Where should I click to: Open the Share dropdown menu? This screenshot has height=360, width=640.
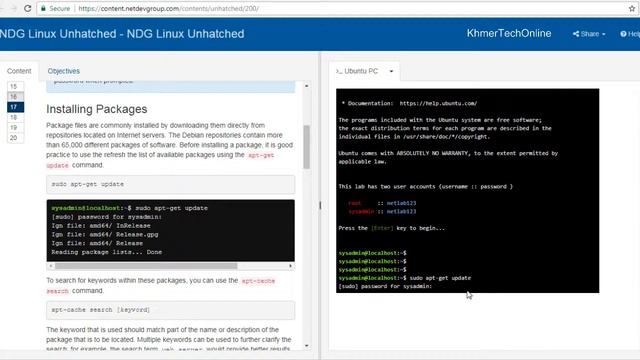(x=589, y=34)
